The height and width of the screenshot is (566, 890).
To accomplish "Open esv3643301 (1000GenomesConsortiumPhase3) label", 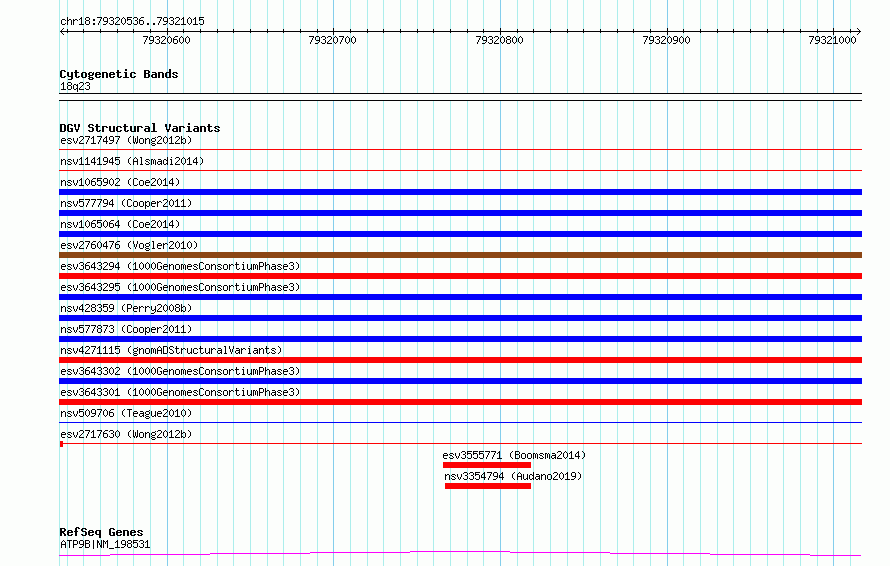I will click(180, 392).
